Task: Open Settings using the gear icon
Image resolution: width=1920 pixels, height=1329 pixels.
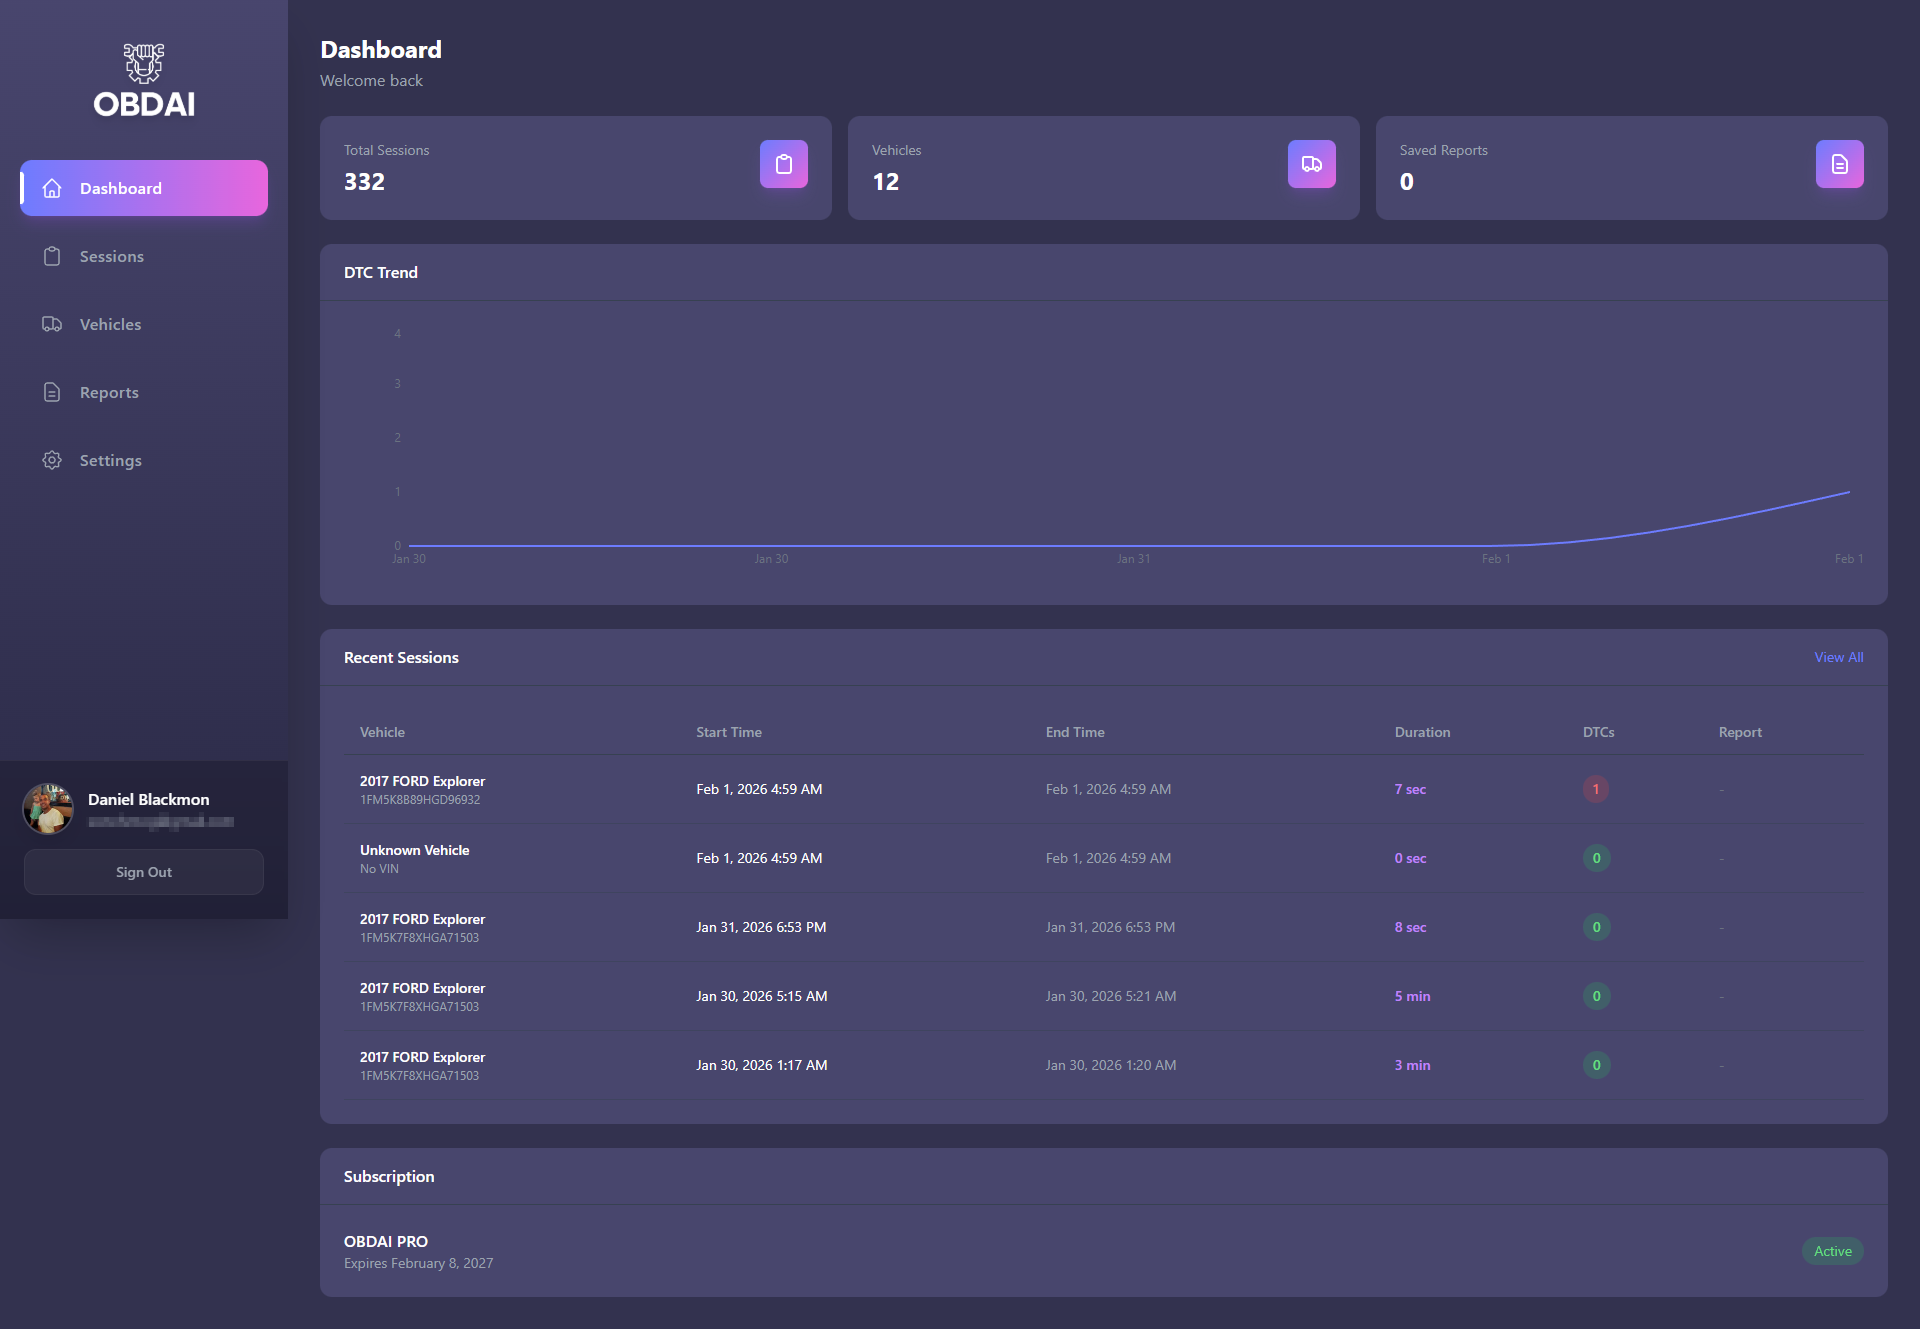Action: click(52, 460)
